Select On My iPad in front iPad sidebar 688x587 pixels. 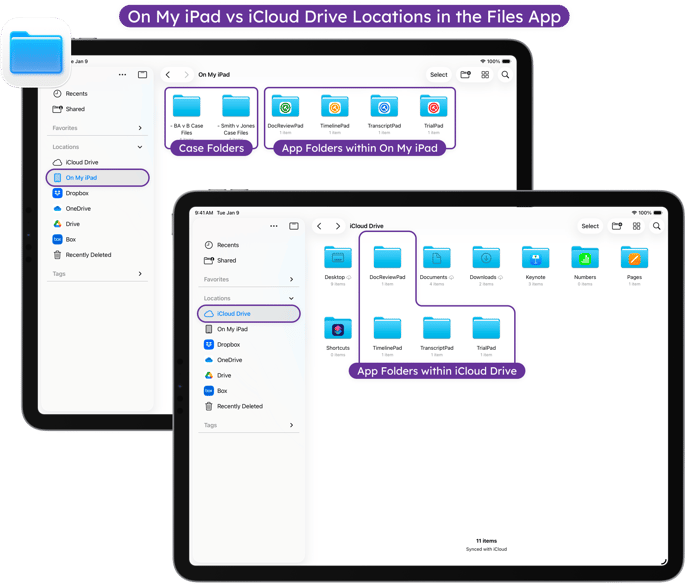tap(226, 329)
